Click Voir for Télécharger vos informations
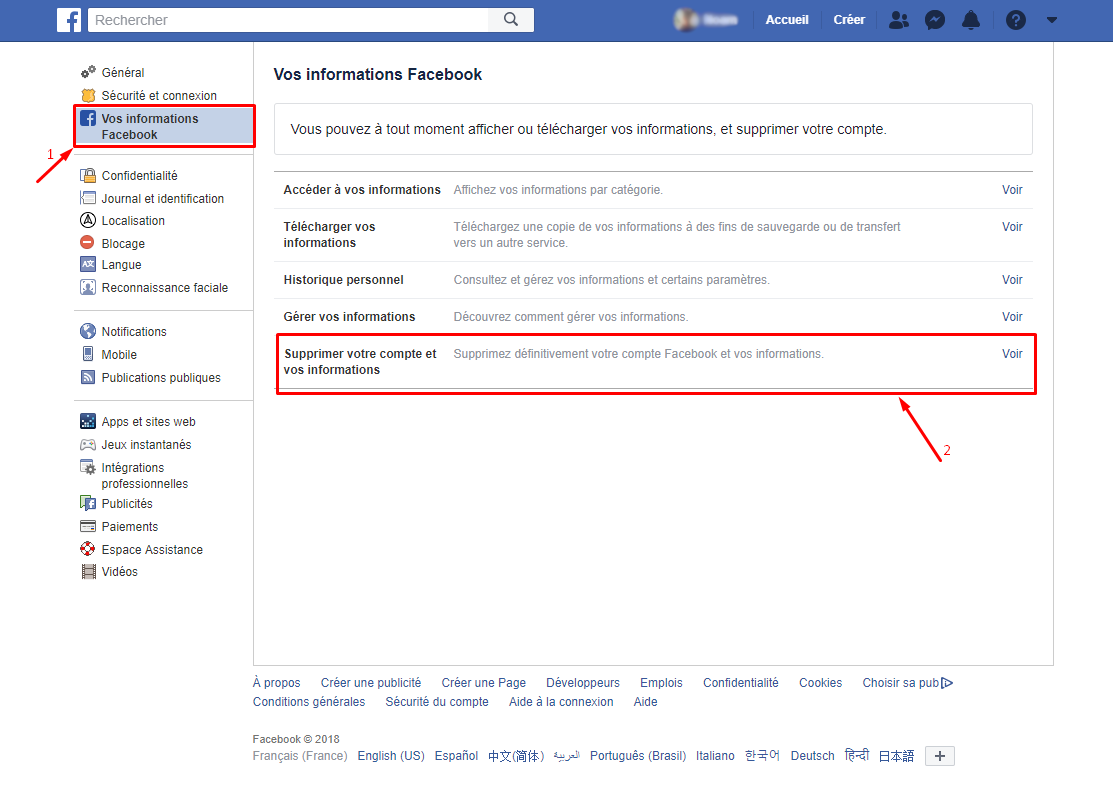The height and width of the screenshot is (785, 1113). coord(1012,226)
